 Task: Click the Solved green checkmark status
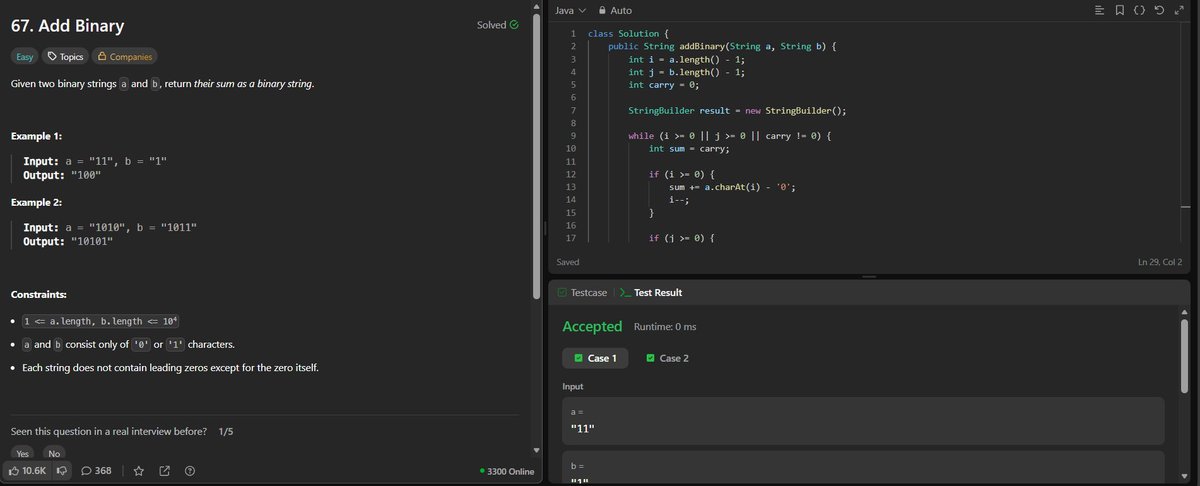[x=498, y=25]
